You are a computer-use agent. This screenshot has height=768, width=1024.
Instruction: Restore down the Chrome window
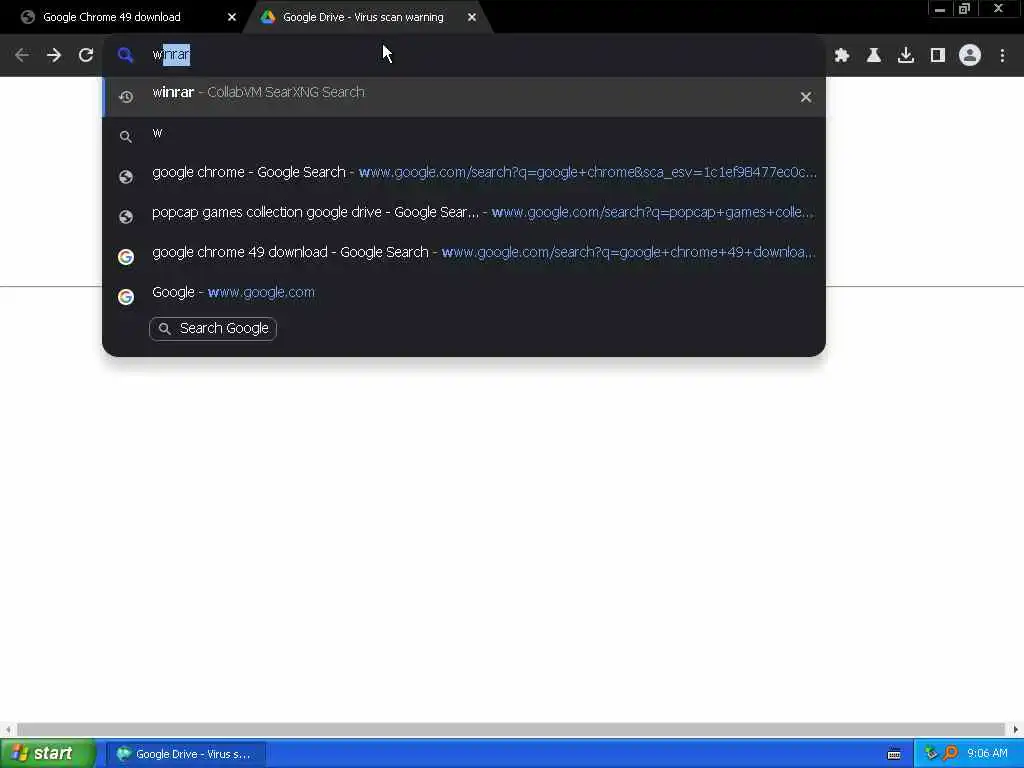pyautogui.click(x=965, y=9)
